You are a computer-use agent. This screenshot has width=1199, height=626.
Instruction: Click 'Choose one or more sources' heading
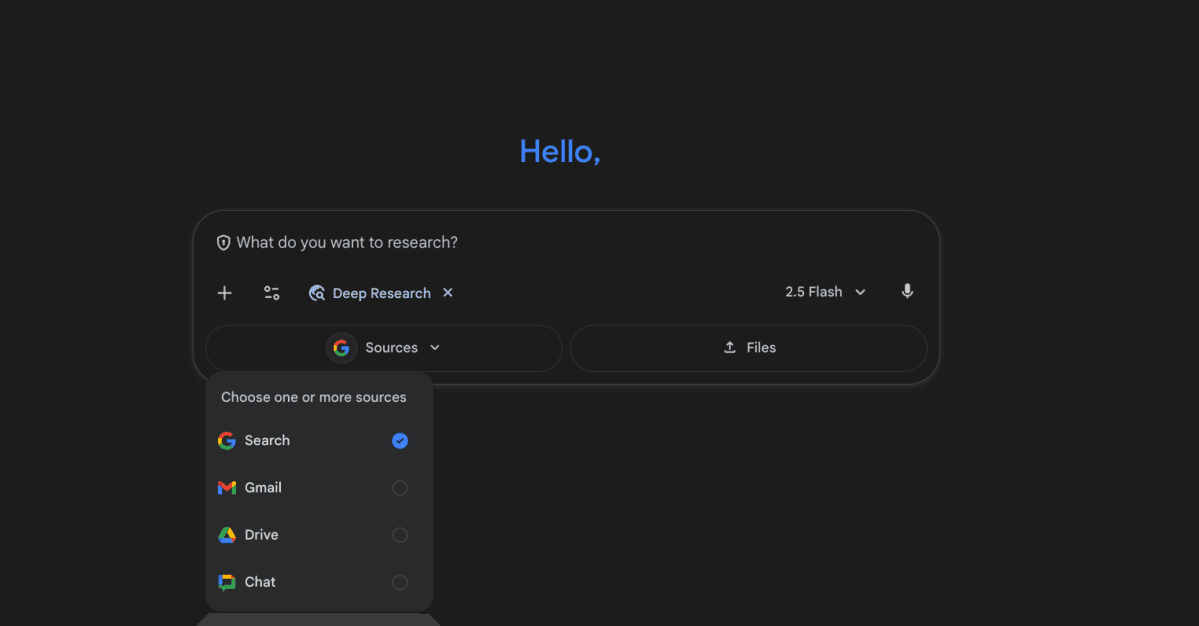point(314,397)
